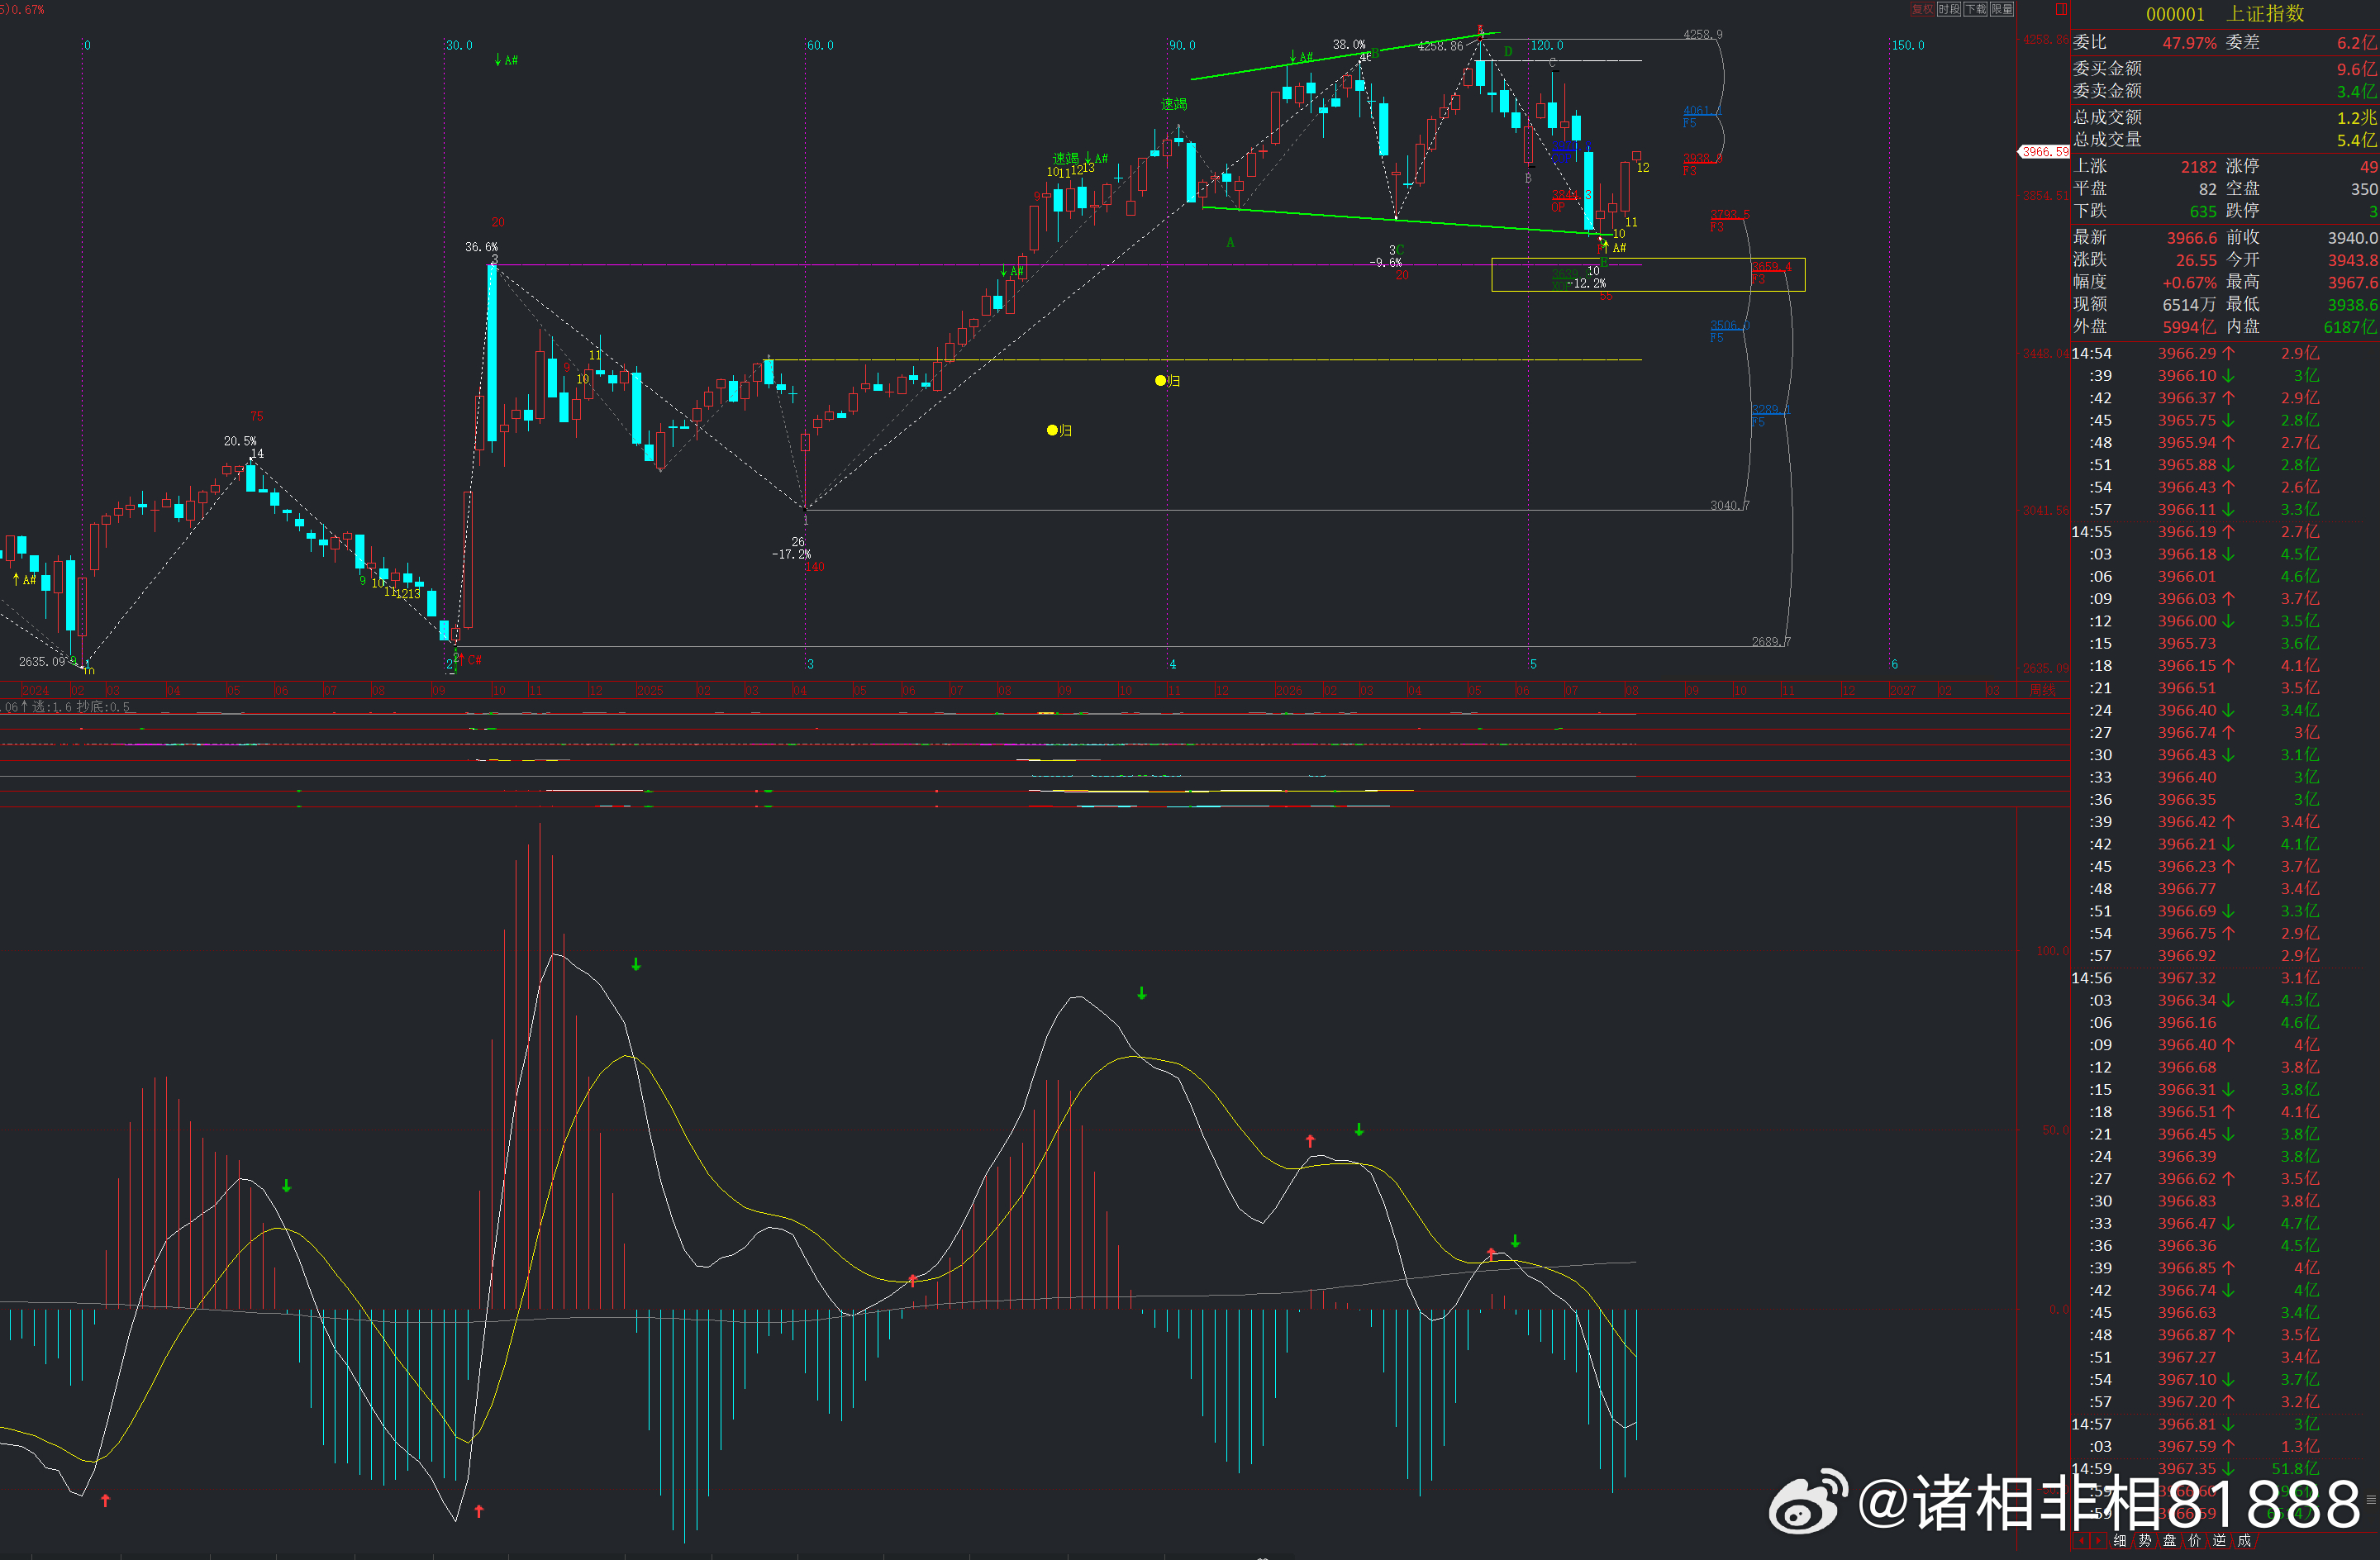Click the 最高 3967.6 value

2352,283
